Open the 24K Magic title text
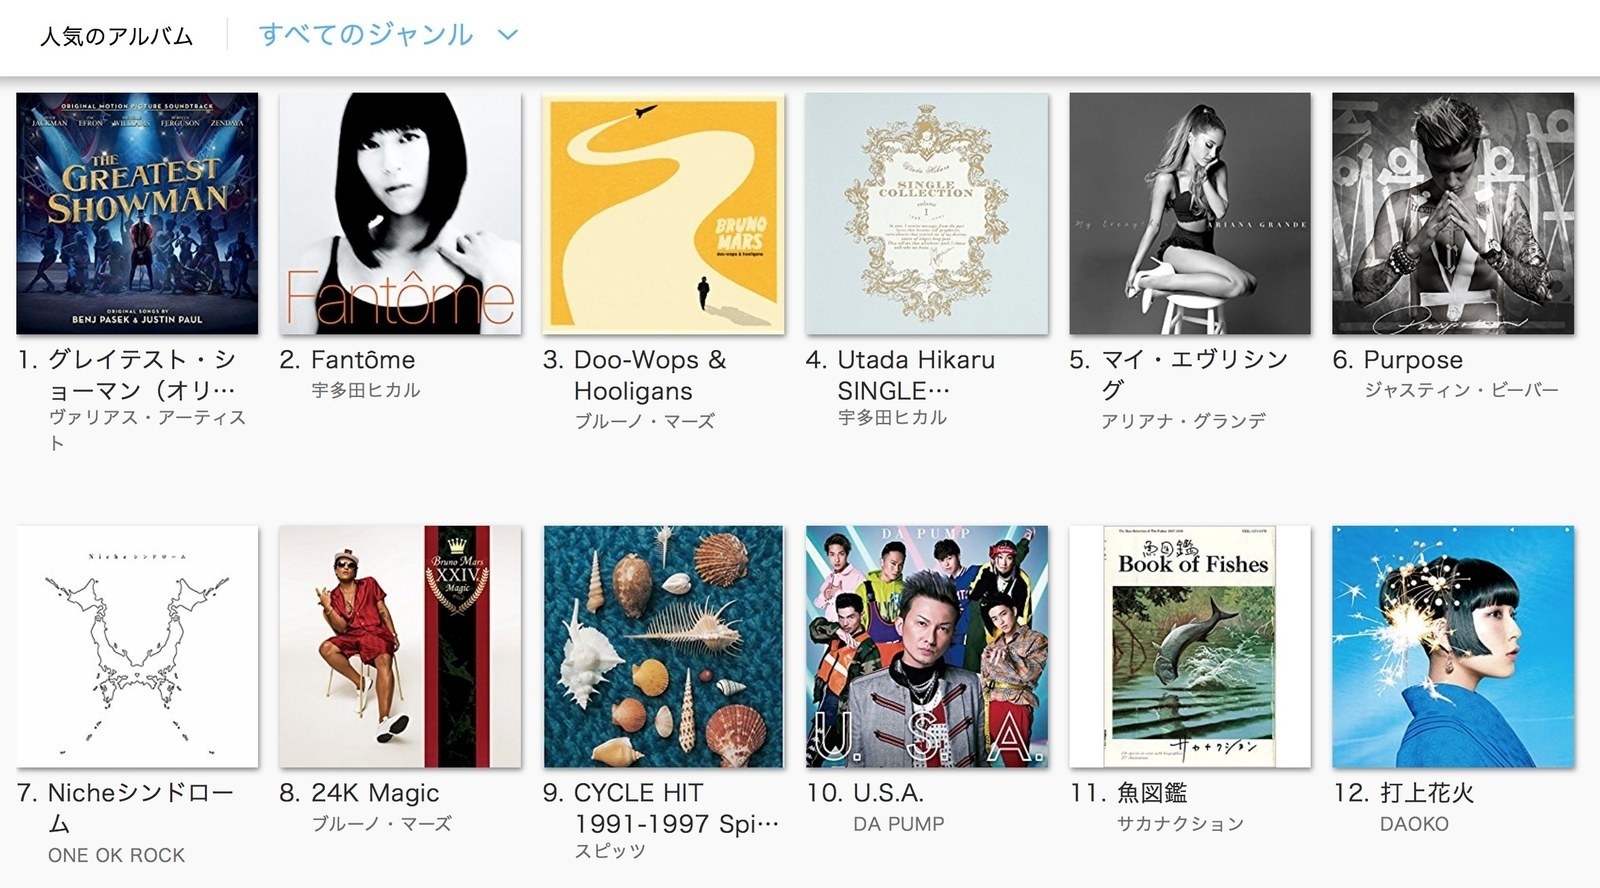 click(375, 793)
